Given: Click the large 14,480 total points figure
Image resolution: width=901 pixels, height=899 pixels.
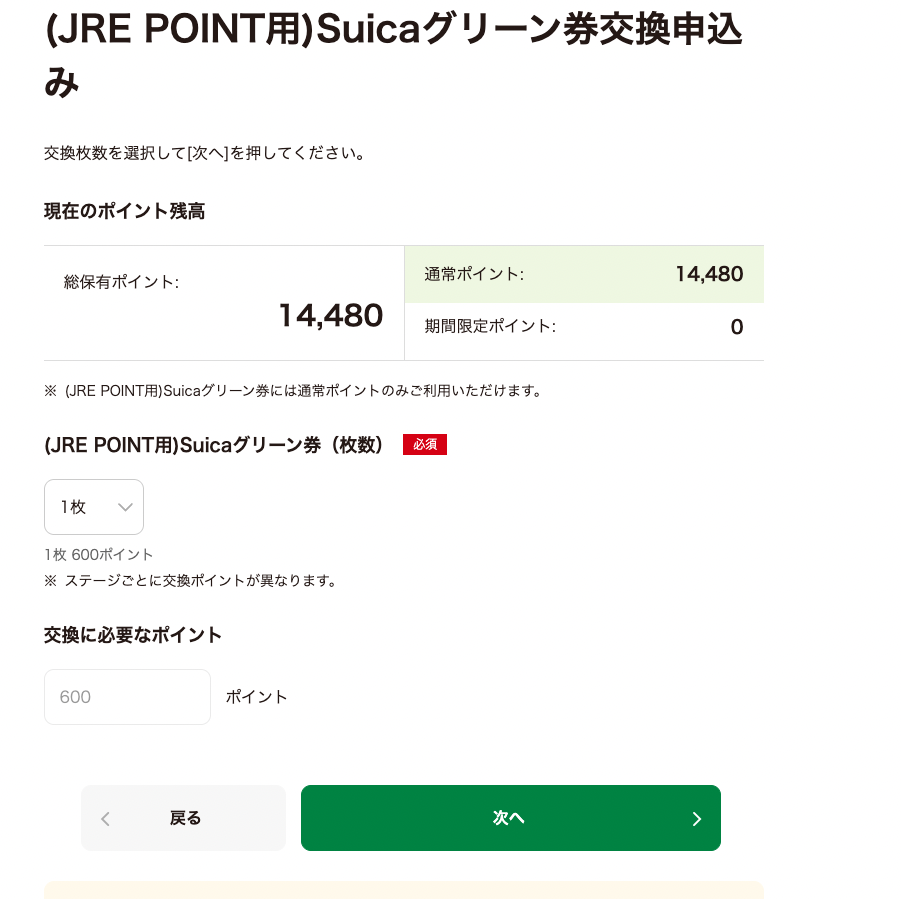Looking at the screenshot, I should 331,315.
